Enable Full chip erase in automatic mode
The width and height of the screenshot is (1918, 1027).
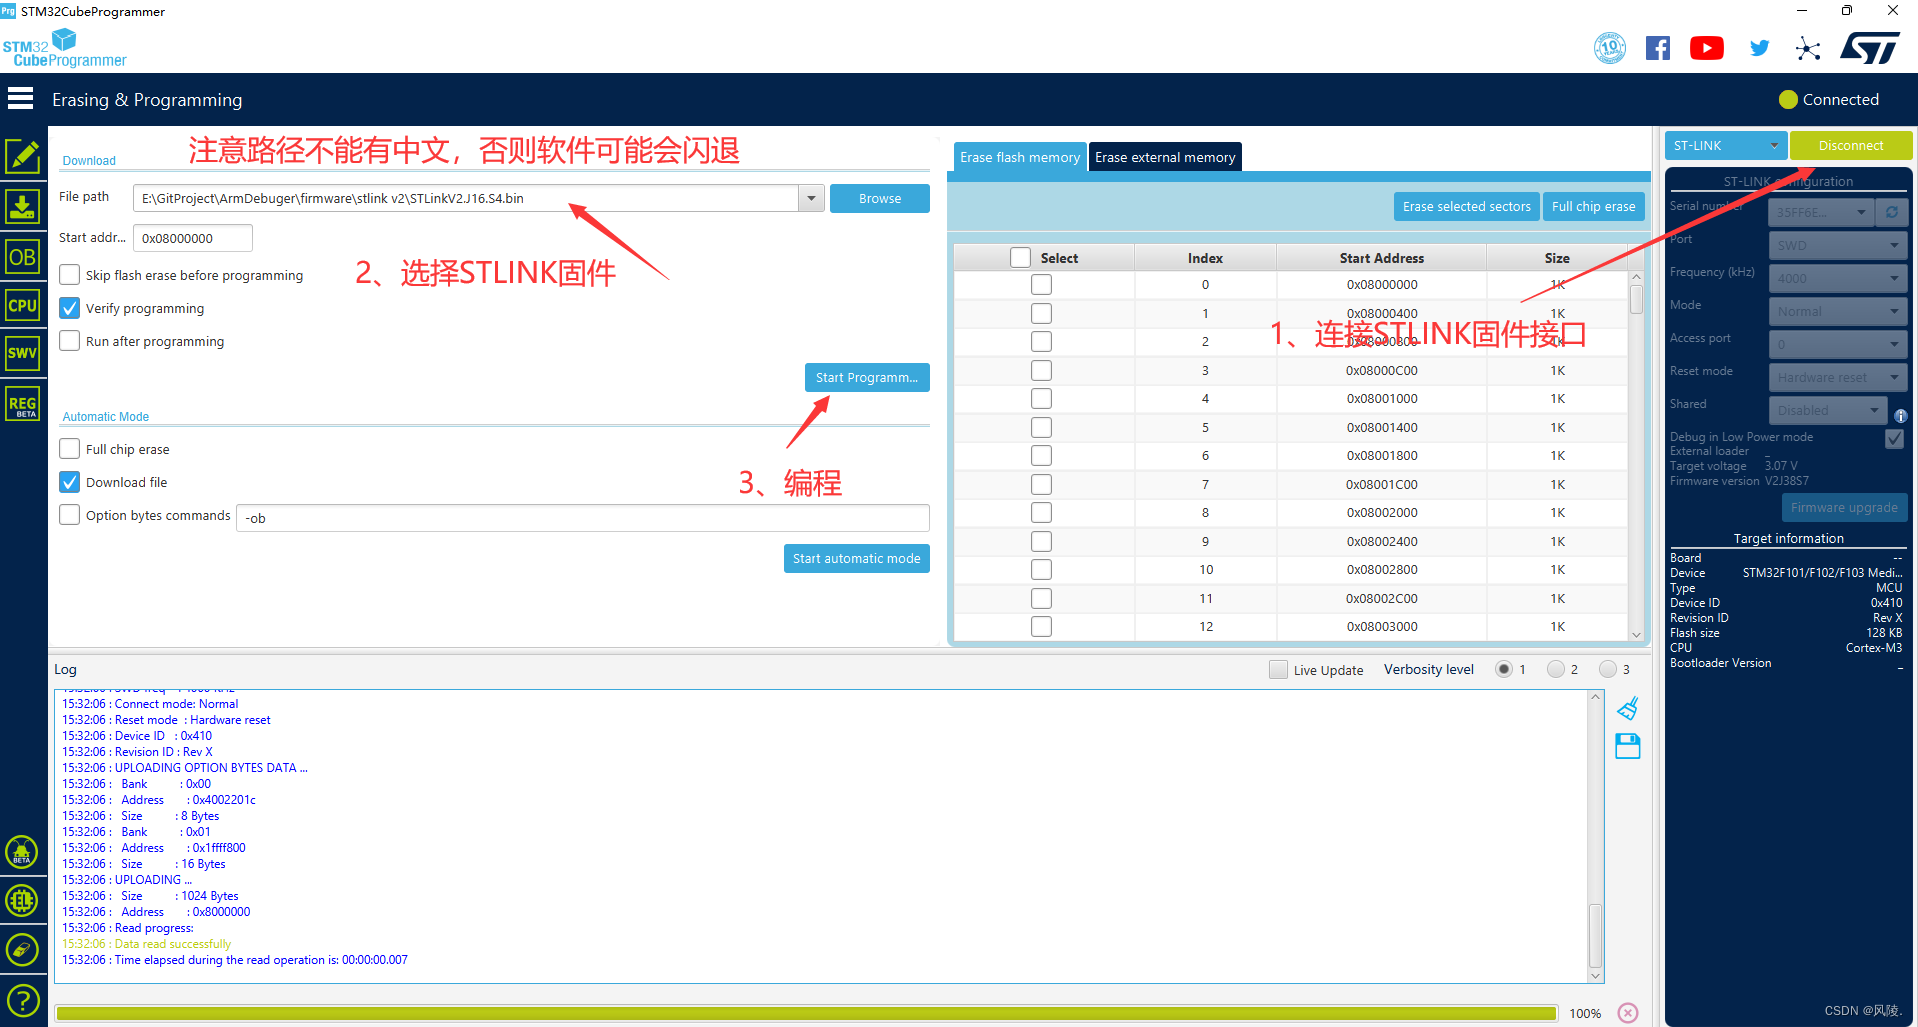click(x=69, y=448)
